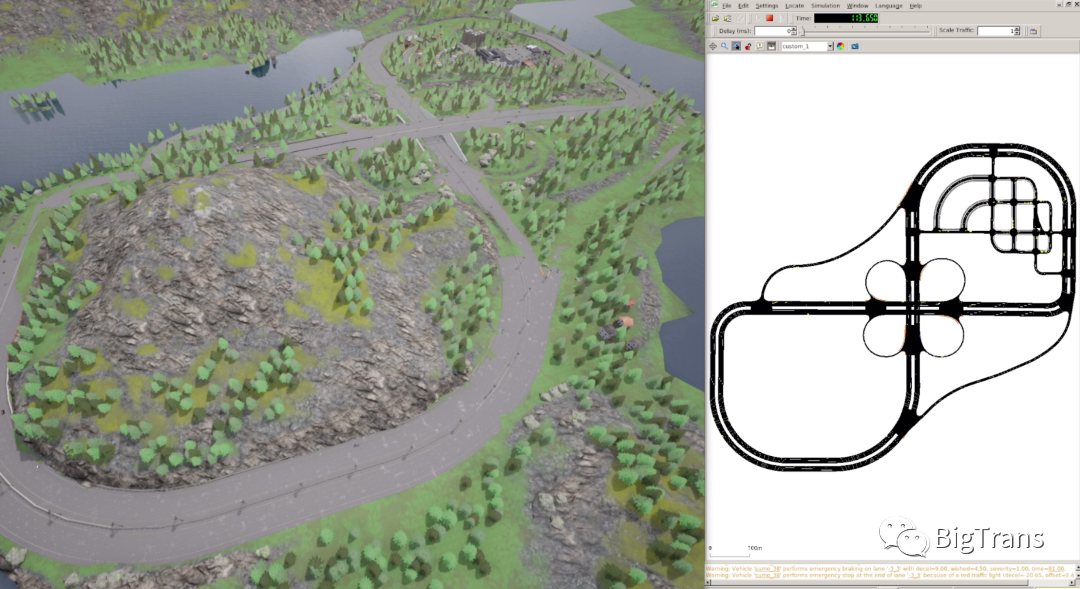
Task: Open the Simulation menu
Action: coord(825,6)
